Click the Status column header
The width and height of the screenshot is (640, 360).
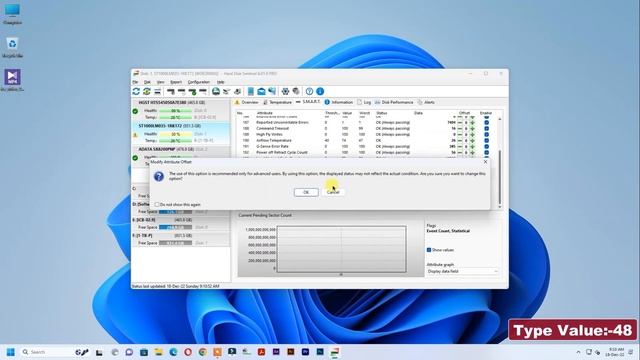tap(382, 113)
